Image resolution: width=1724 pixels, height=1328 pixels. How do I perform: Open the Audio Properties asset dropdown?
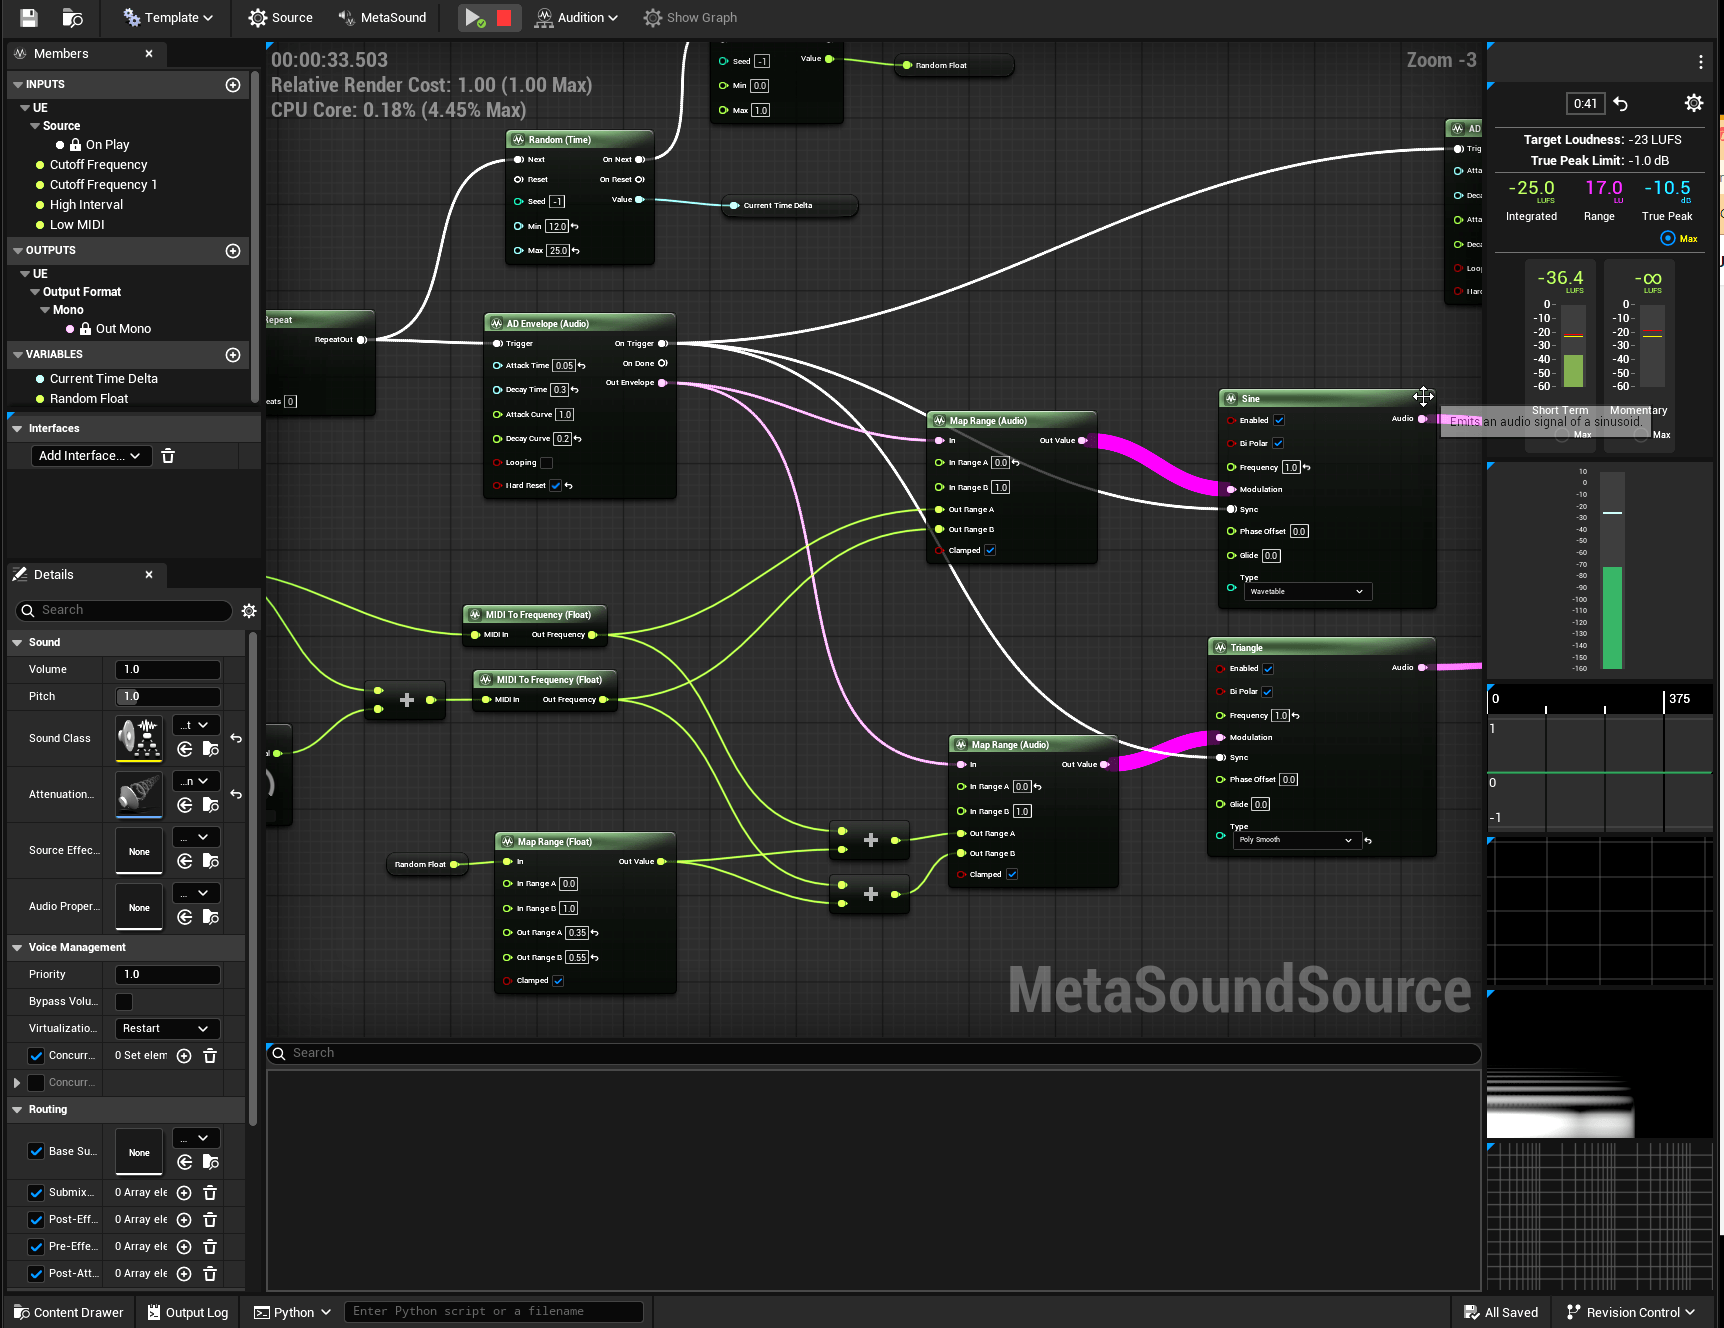click(196, 894)
